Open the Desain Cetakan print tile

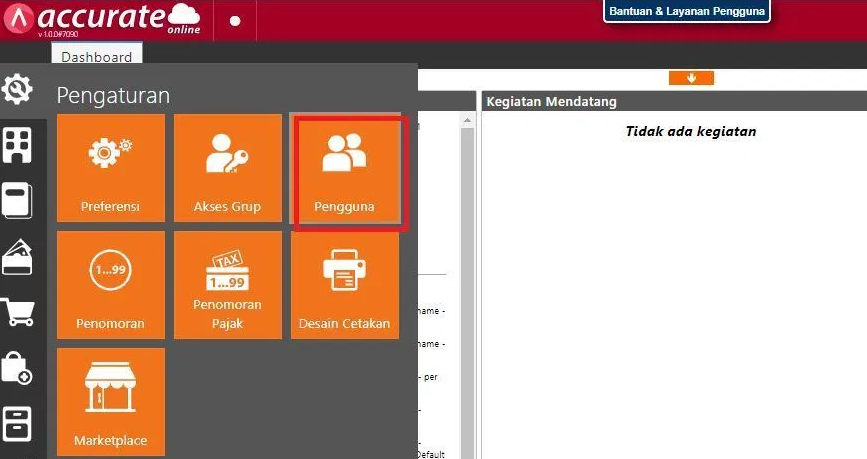(344, 286)
